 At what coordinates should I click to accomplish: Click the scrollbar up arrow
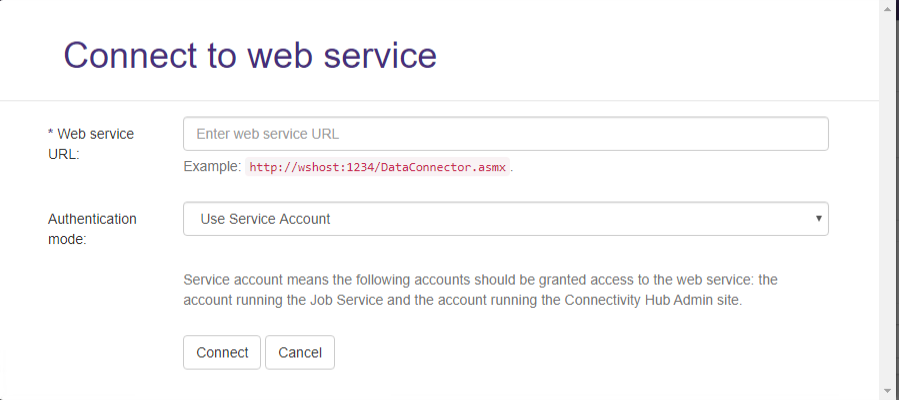[889, 8]
